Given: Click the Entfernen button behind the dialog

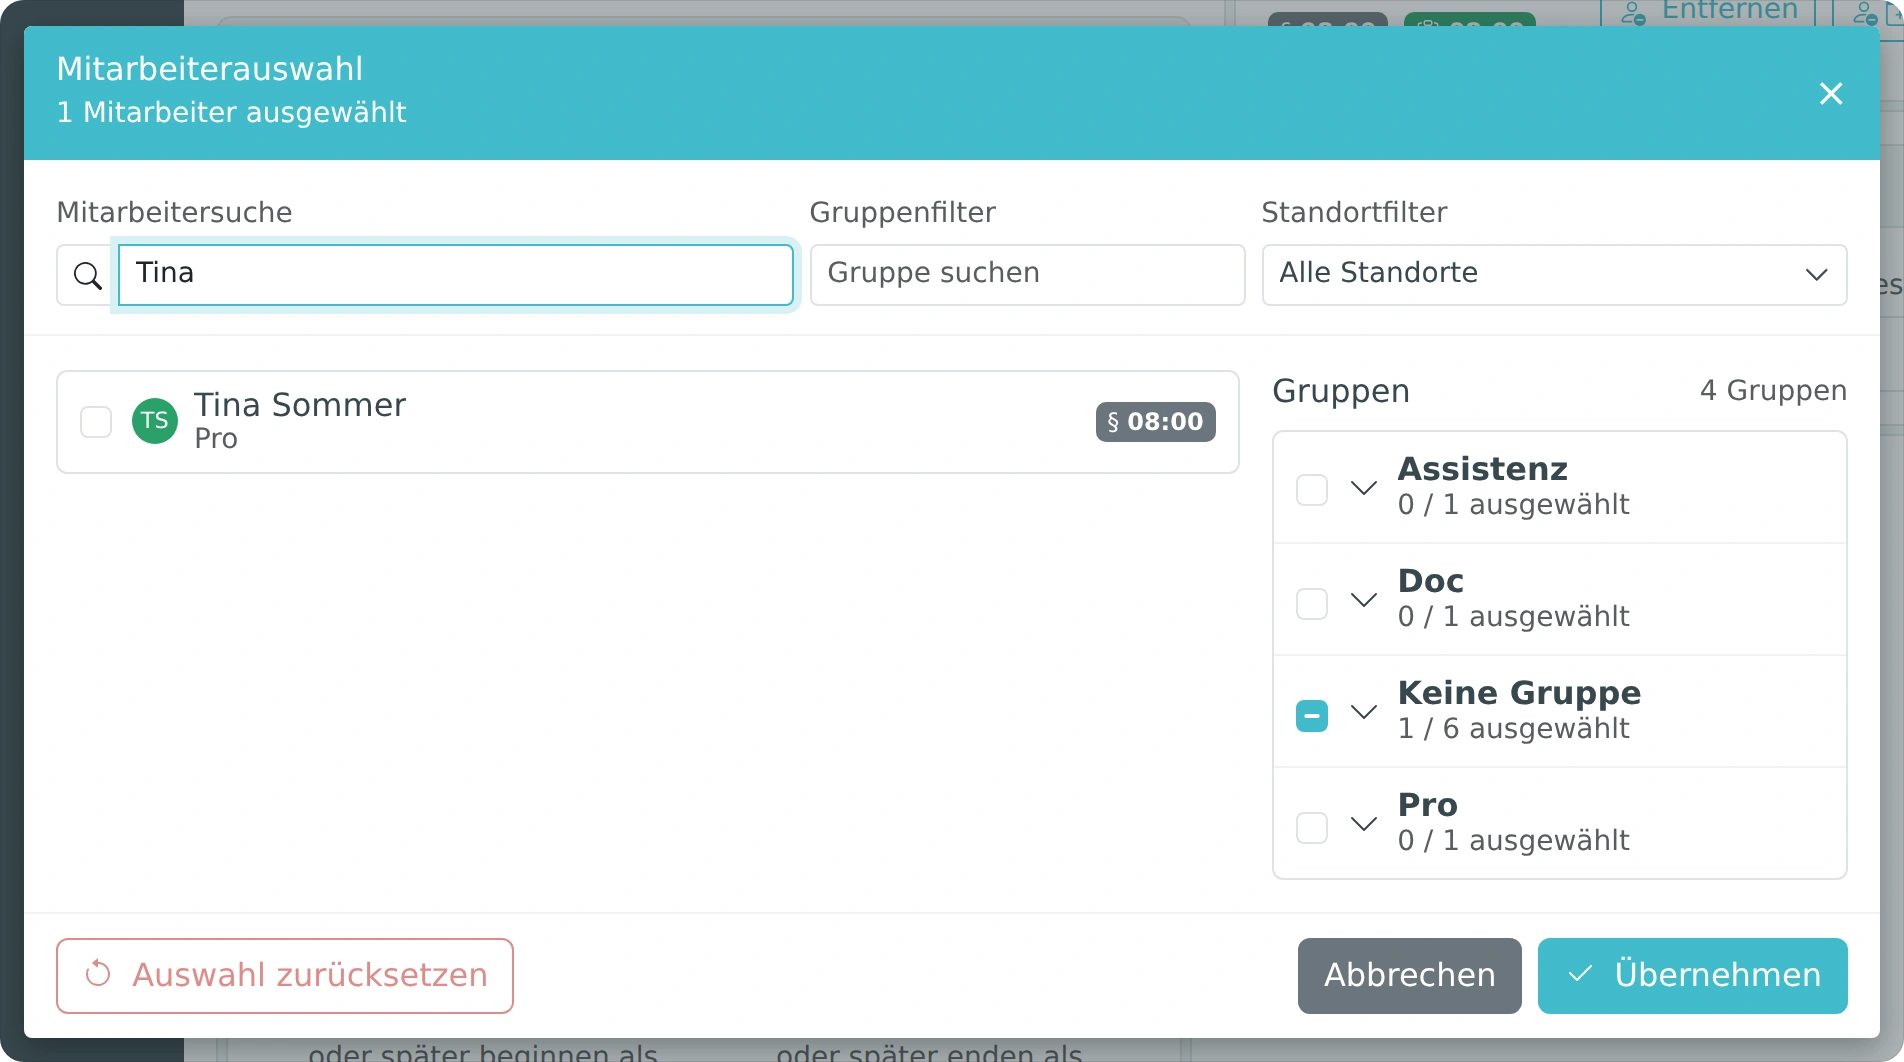Looking at the screenshot, I should pos(1709,12).
